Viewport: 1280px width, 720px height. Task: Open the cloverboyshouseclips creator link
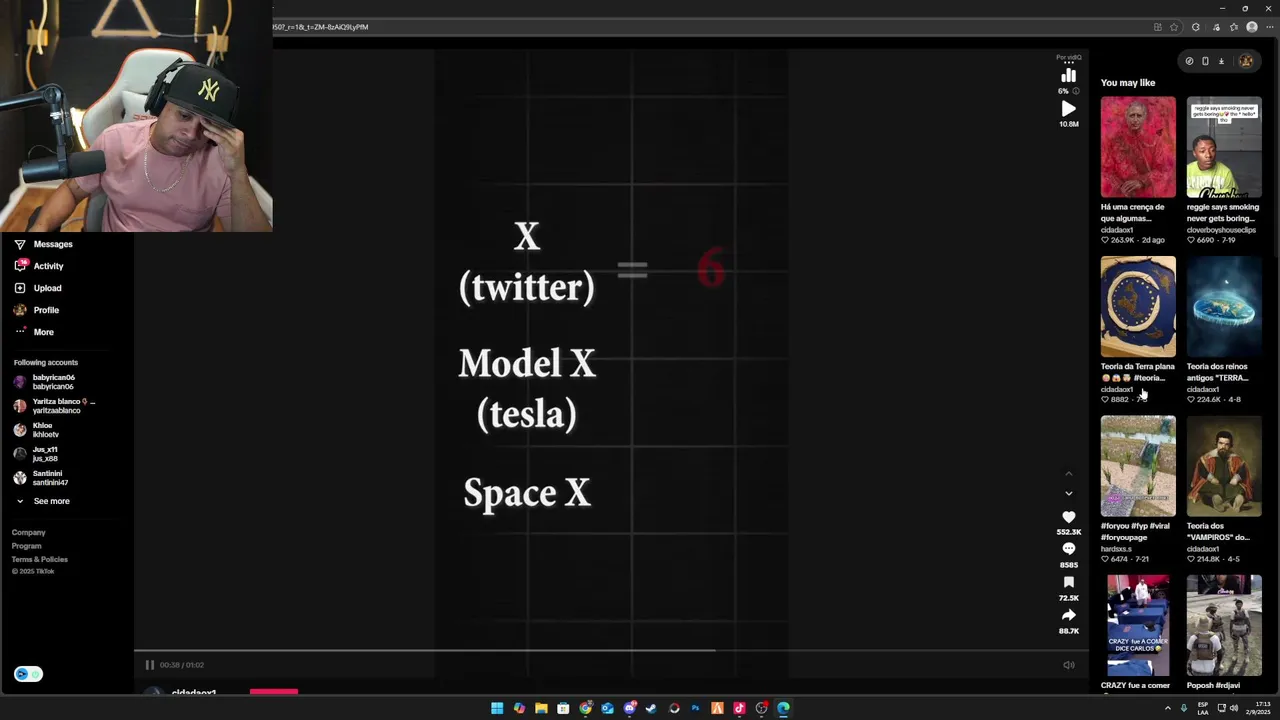pyautogui.click(x=1221, y=230)
